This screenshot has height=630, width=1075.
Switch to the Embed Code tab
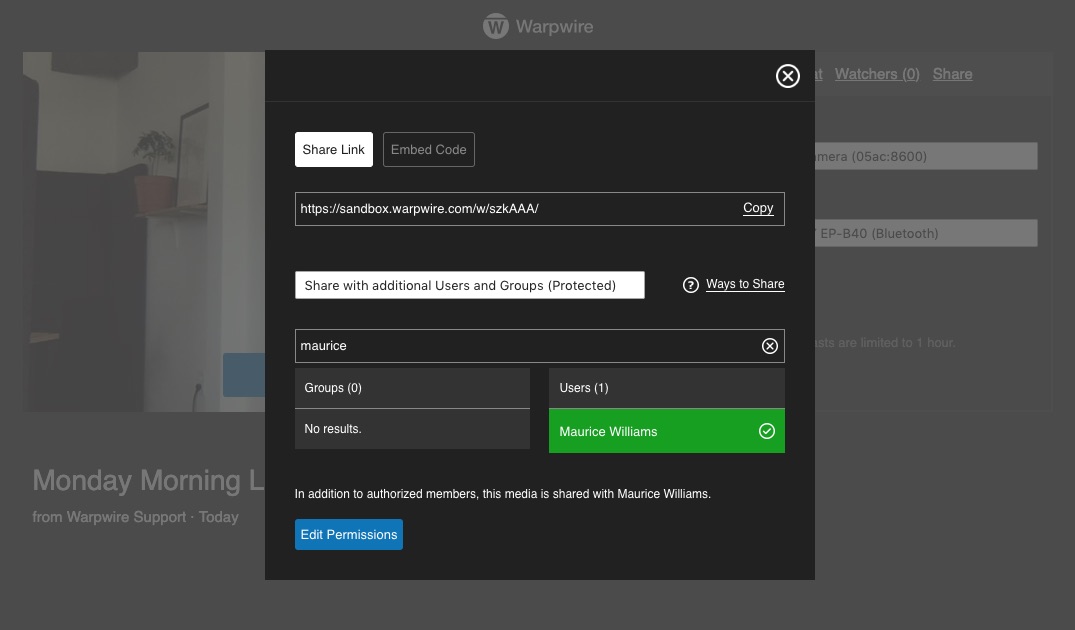[x=428, y=149]
